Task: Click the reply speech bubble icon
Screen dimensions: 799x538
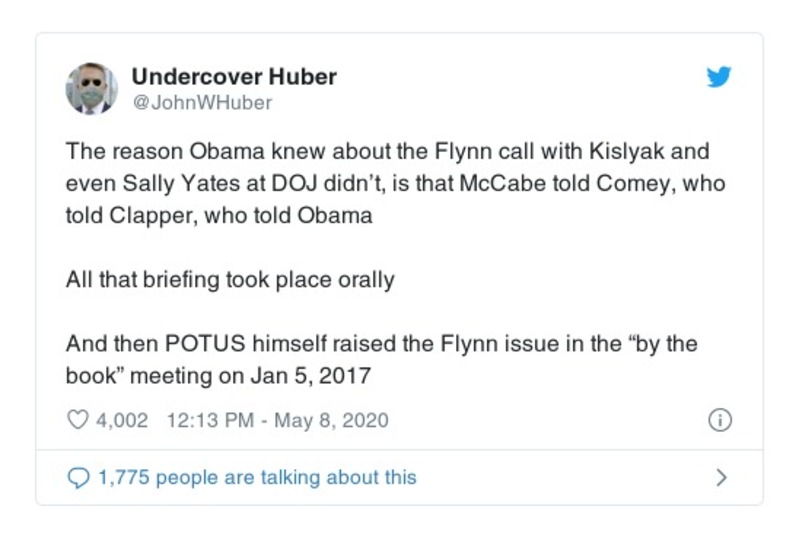Action: point(77,477)
